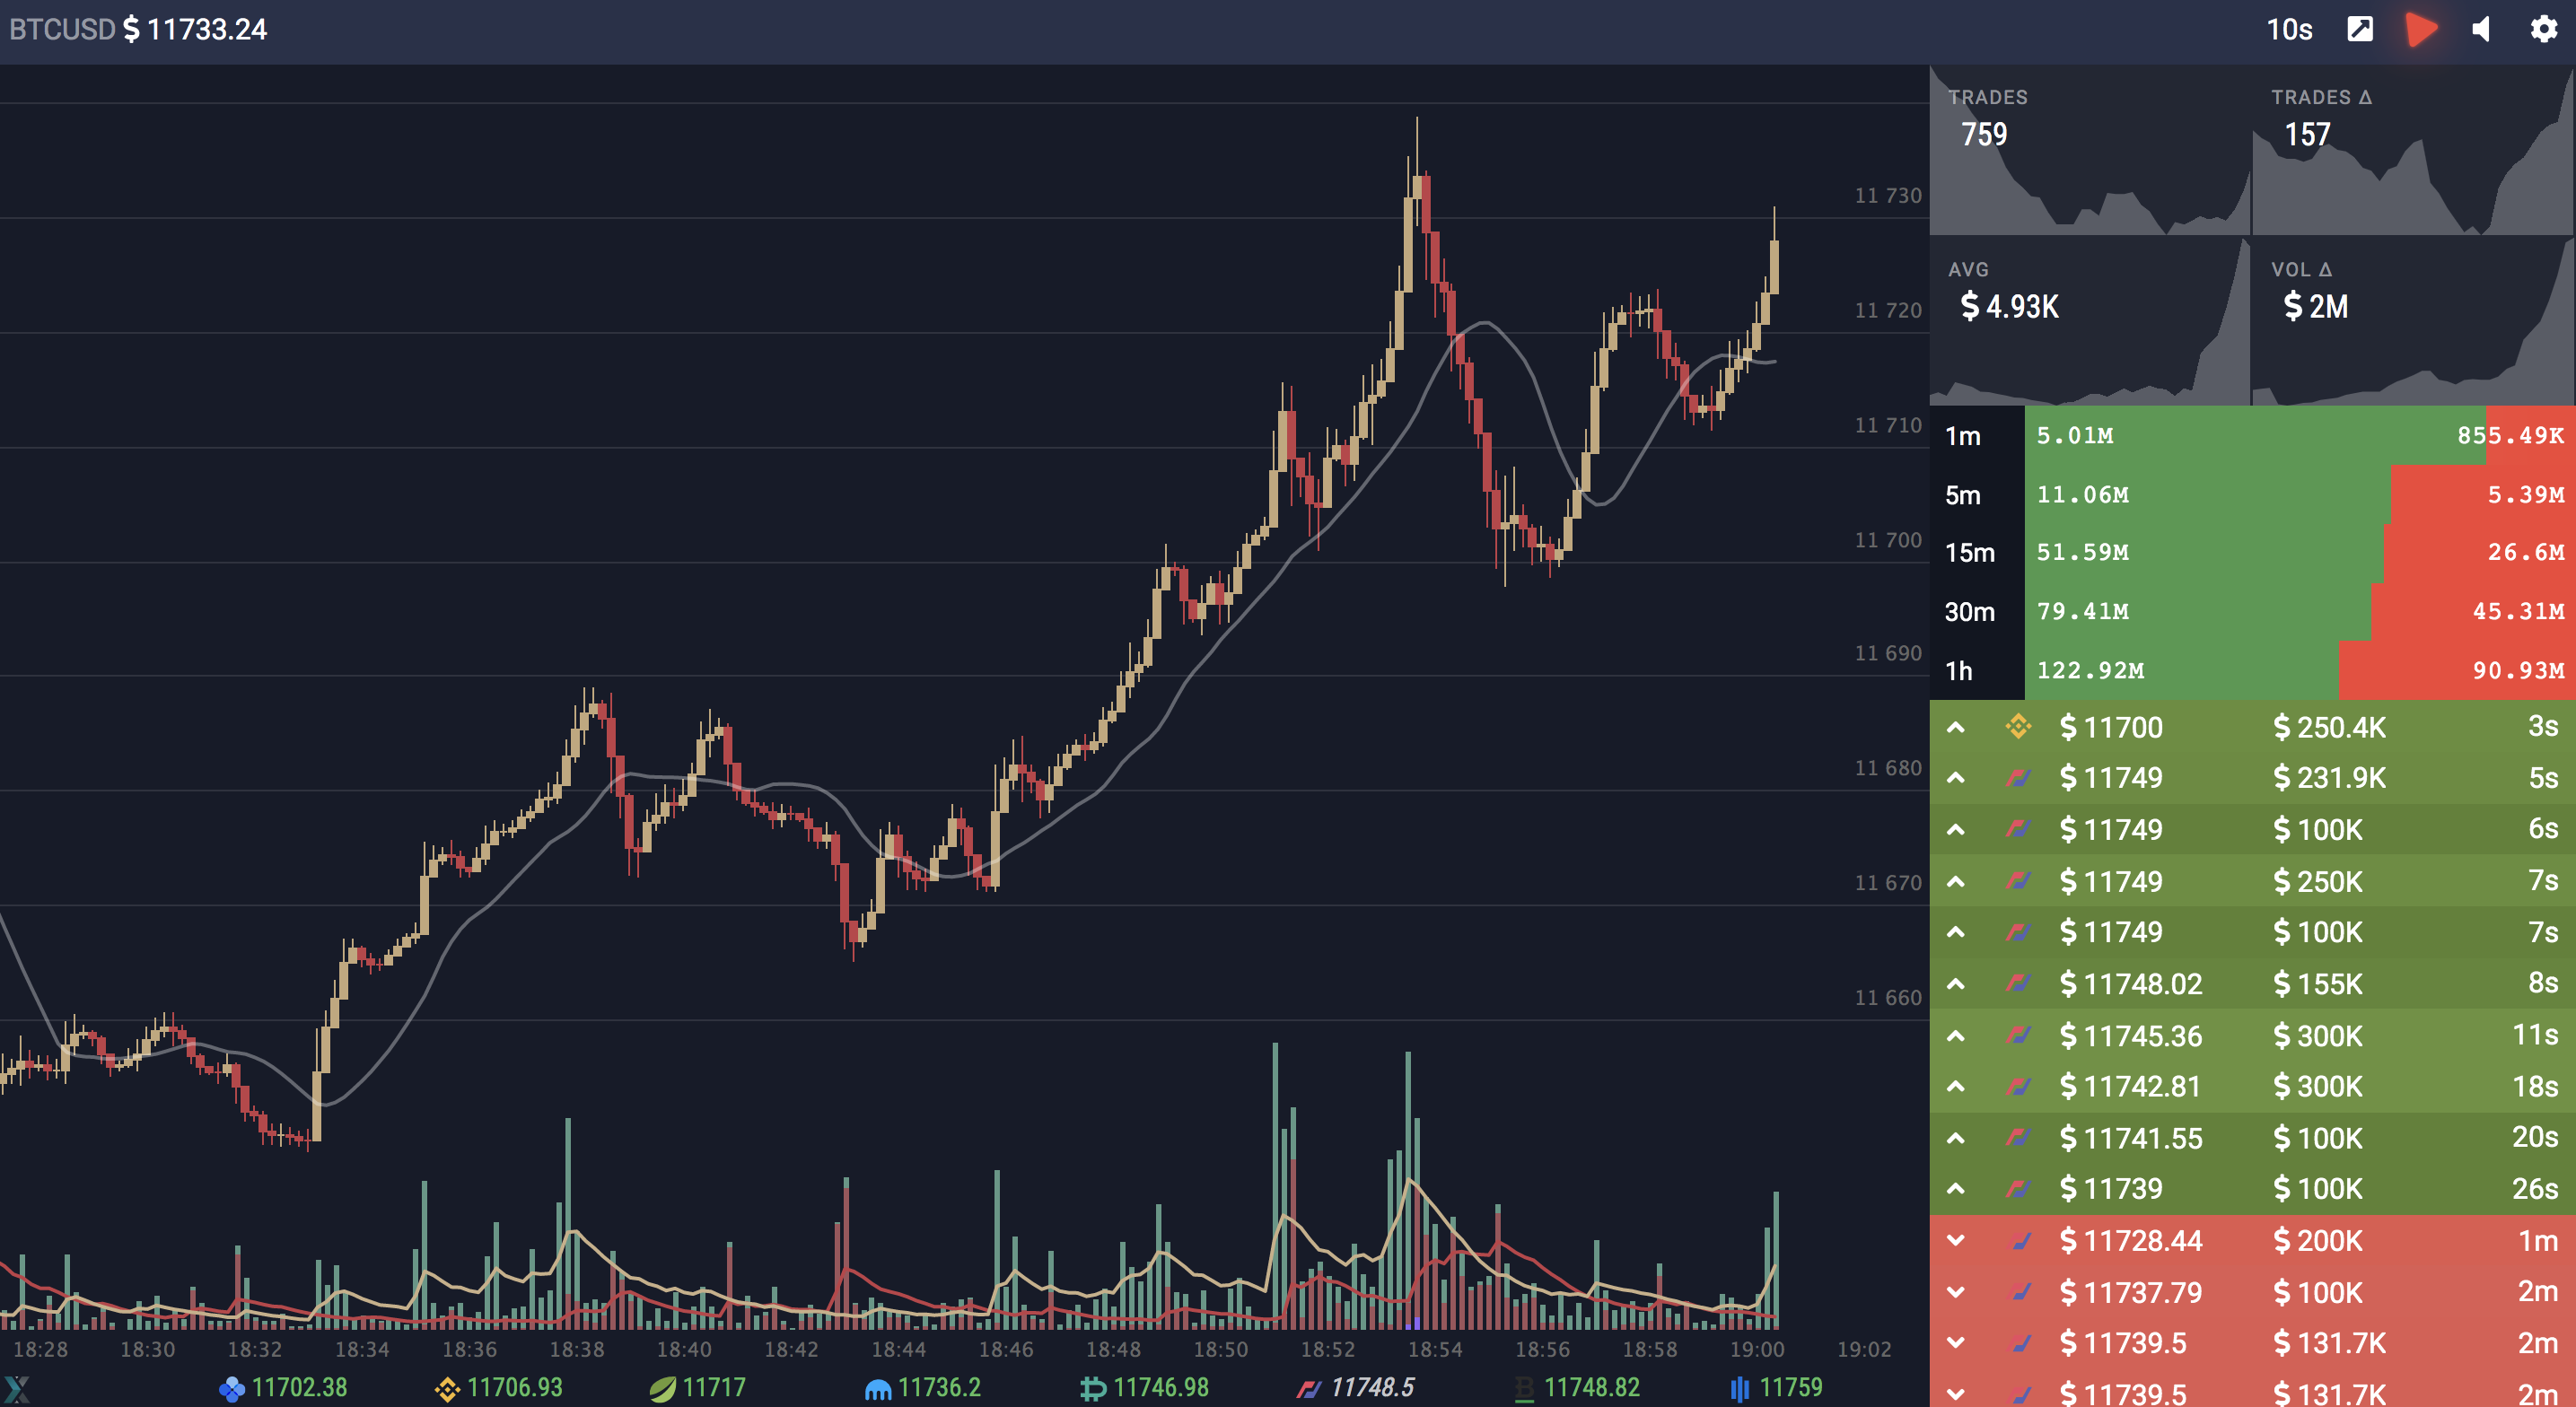Click the X-shaped exchange icon in bottom bar
Viewport: 2576px width, 1407px height.
point(17,1389)
